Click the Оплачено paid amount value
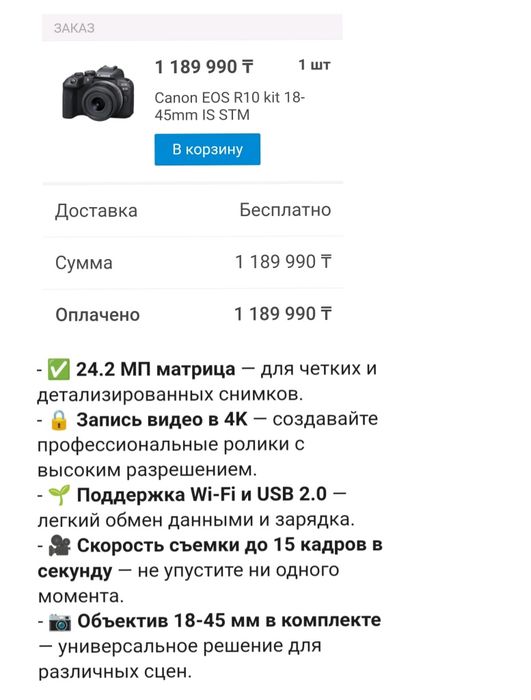Screen dimensions: 531x700 pos(283,314)
